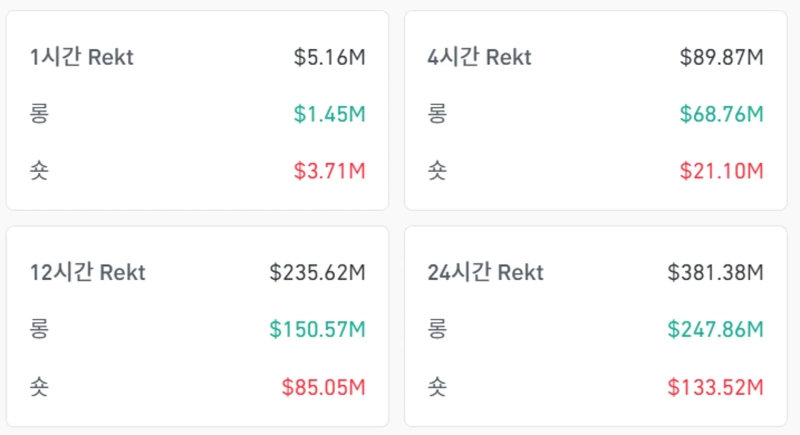800x435 pixels.
Task: Select the $89.87M total in 4시간 card
Action: pyautogui.click(x=721, y=57)
